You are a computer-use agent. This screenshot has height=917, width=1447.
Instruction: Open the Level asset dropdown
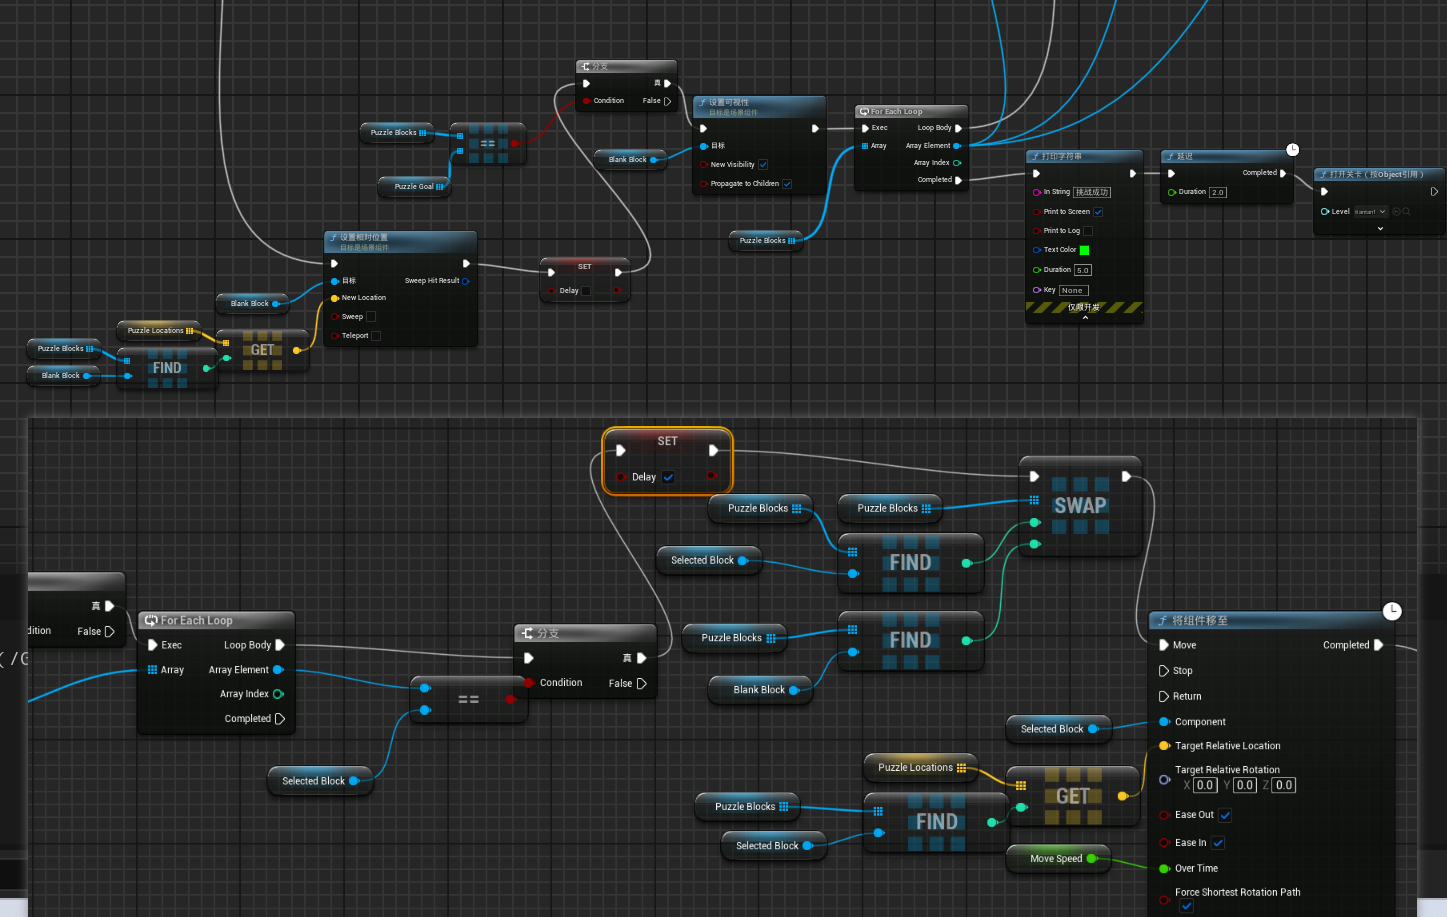(1371, 212)
